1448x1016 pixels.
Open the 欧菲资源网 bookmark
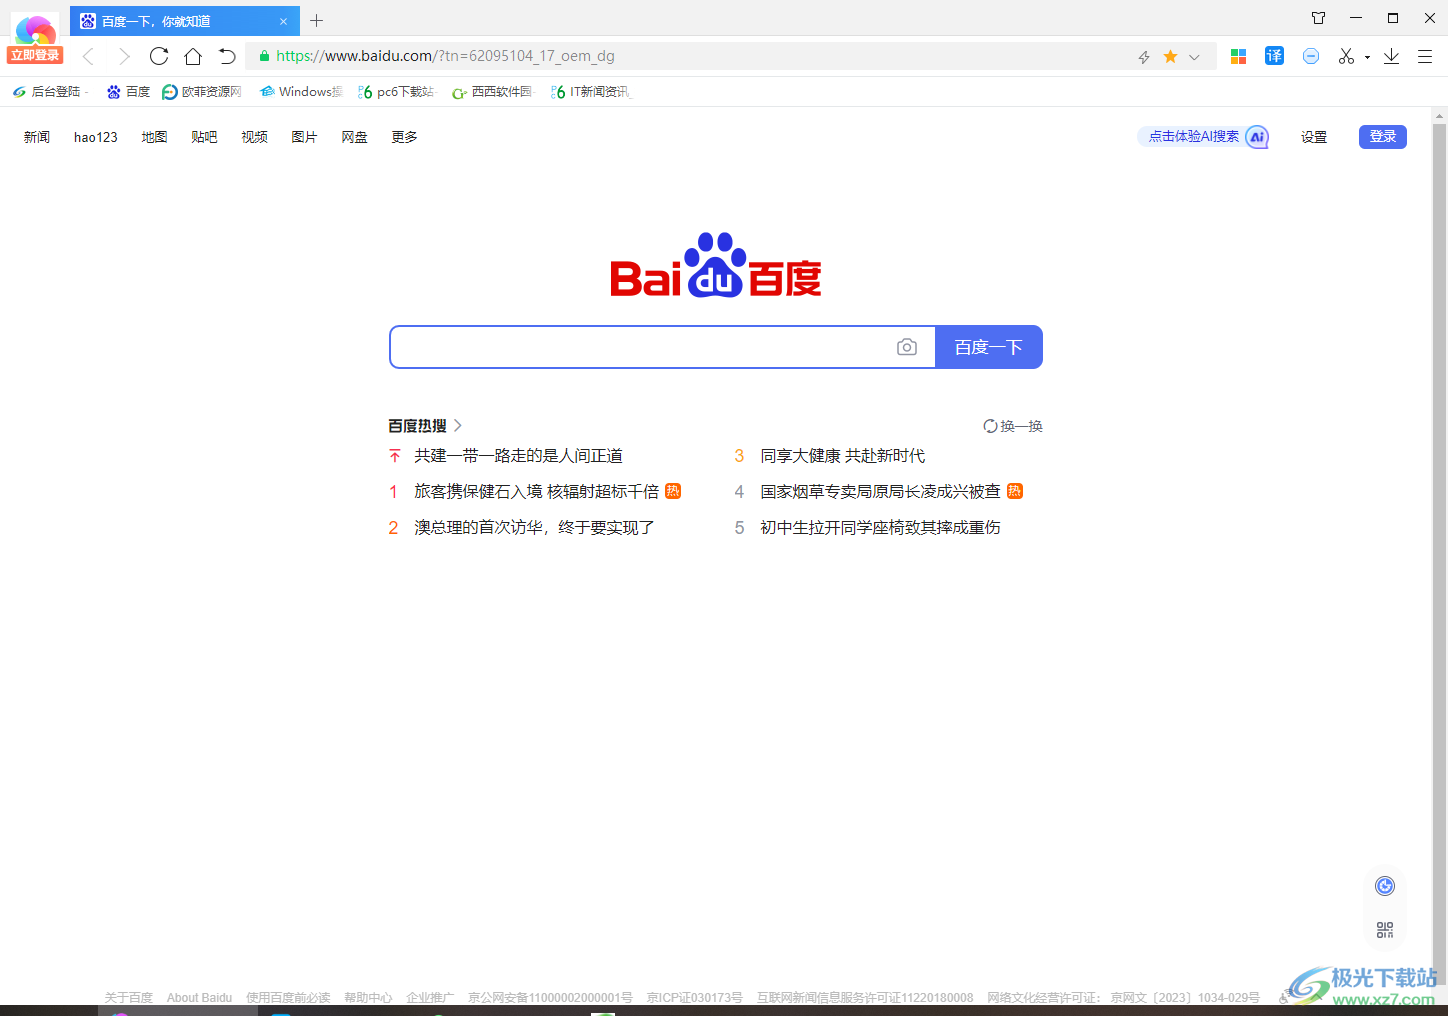click(202, 91)
